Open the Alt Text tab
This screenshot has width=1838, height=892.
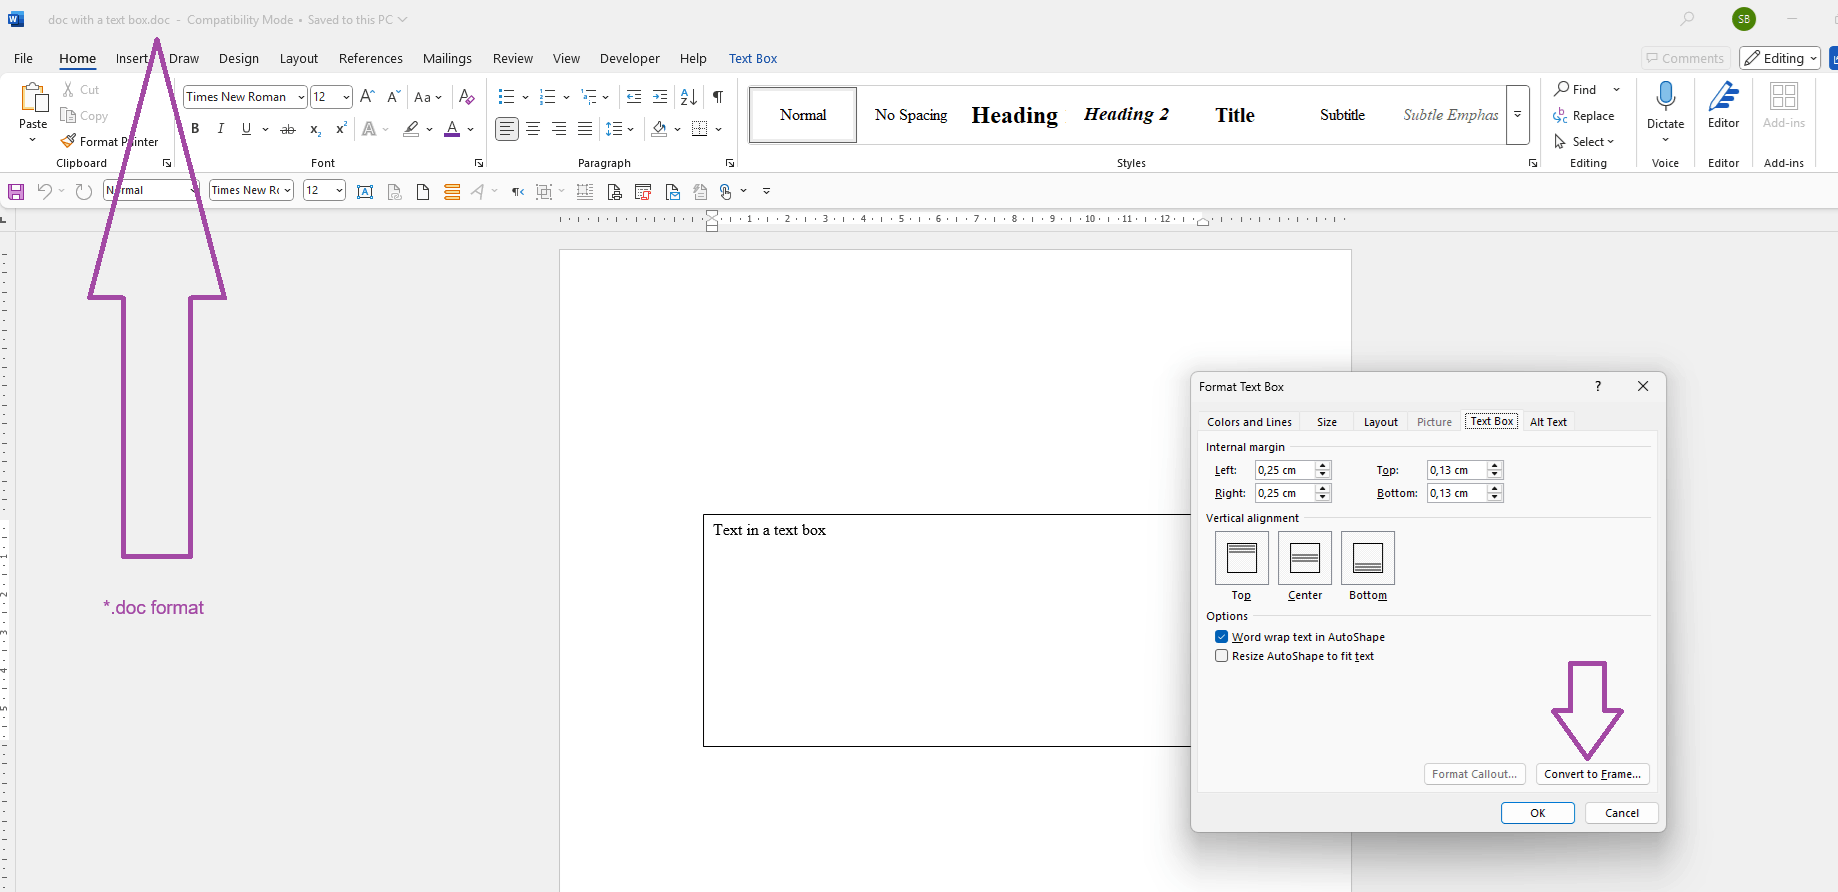point(1548,422)
